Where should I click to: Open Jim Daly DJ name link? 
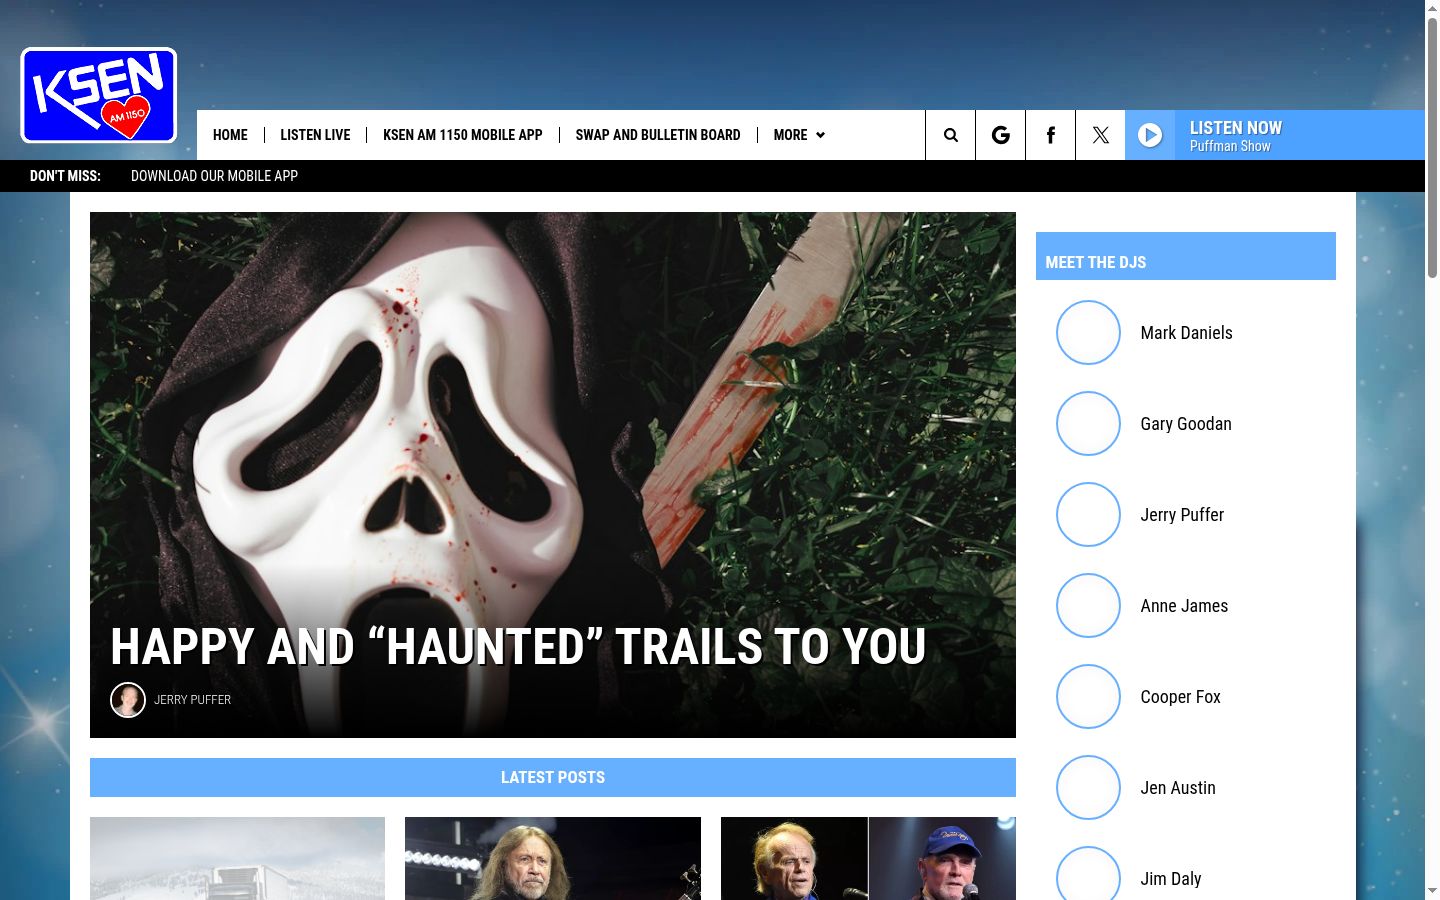1171,879
